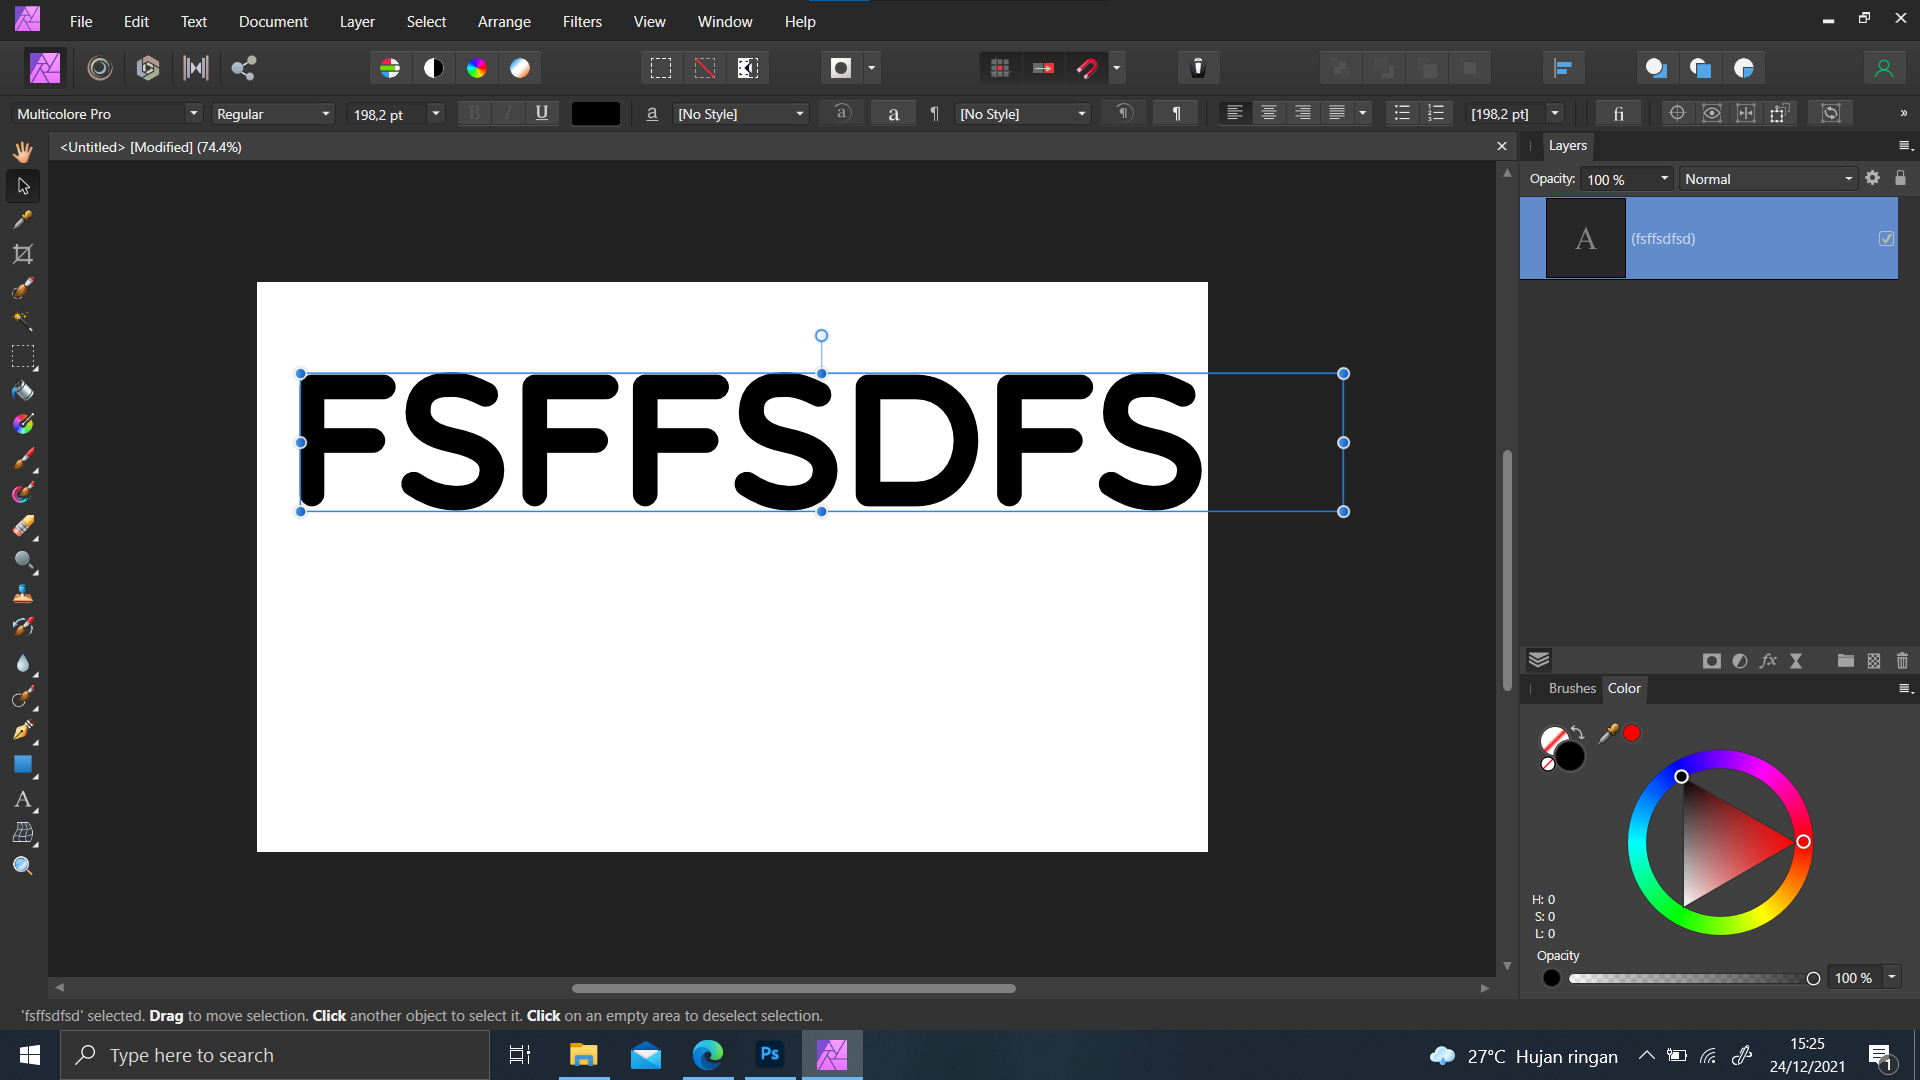This screenshot has height=1080, width=1920.
Task: Select the Artistic Text tool
Action: [23, 799]
